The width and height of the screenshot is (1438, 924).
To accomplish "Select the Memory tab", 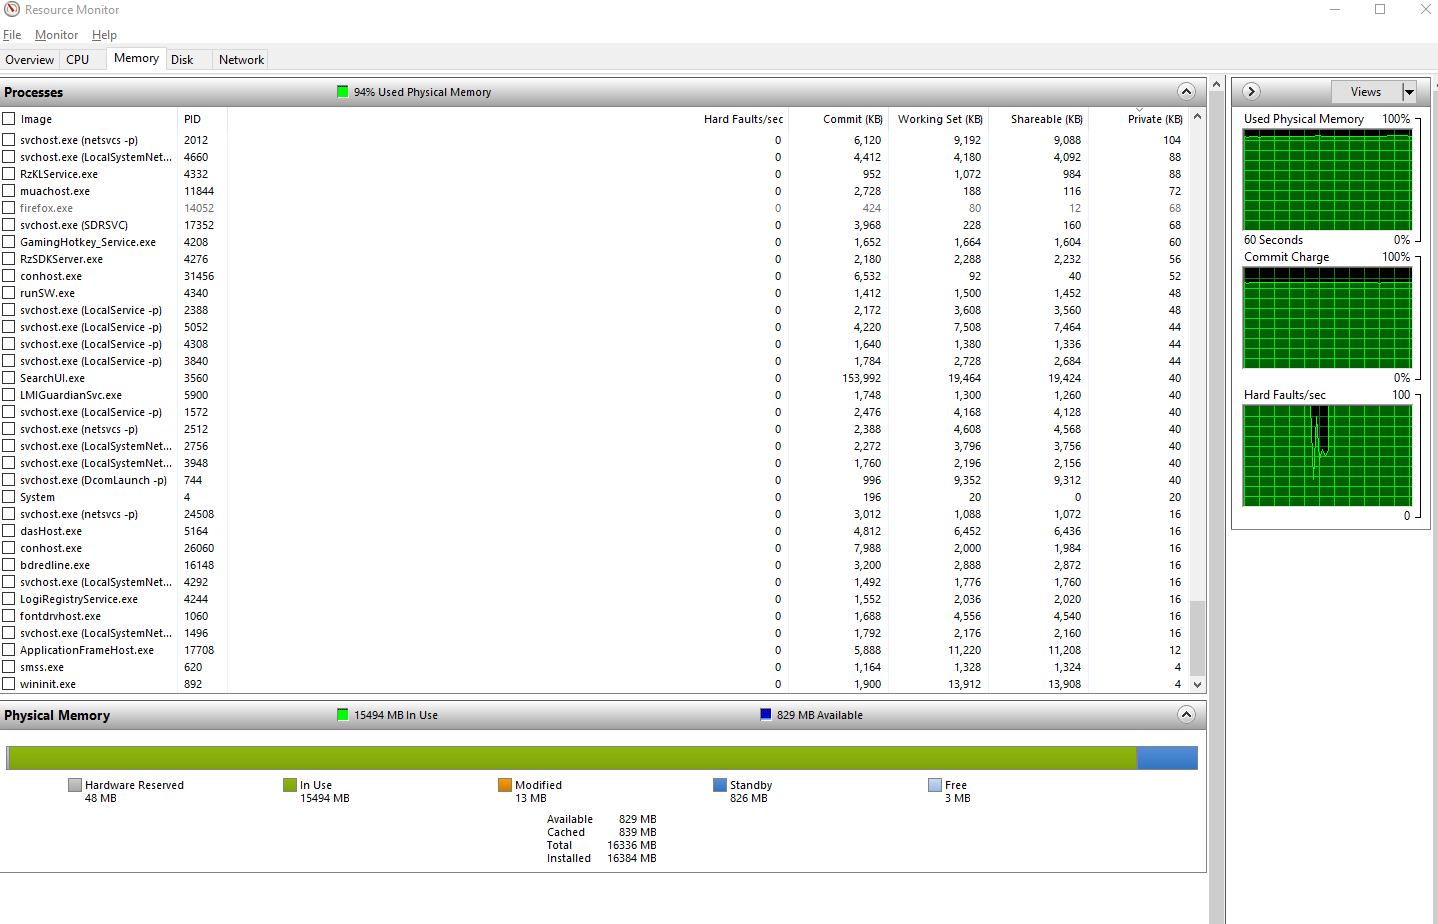I will point(136,58).
